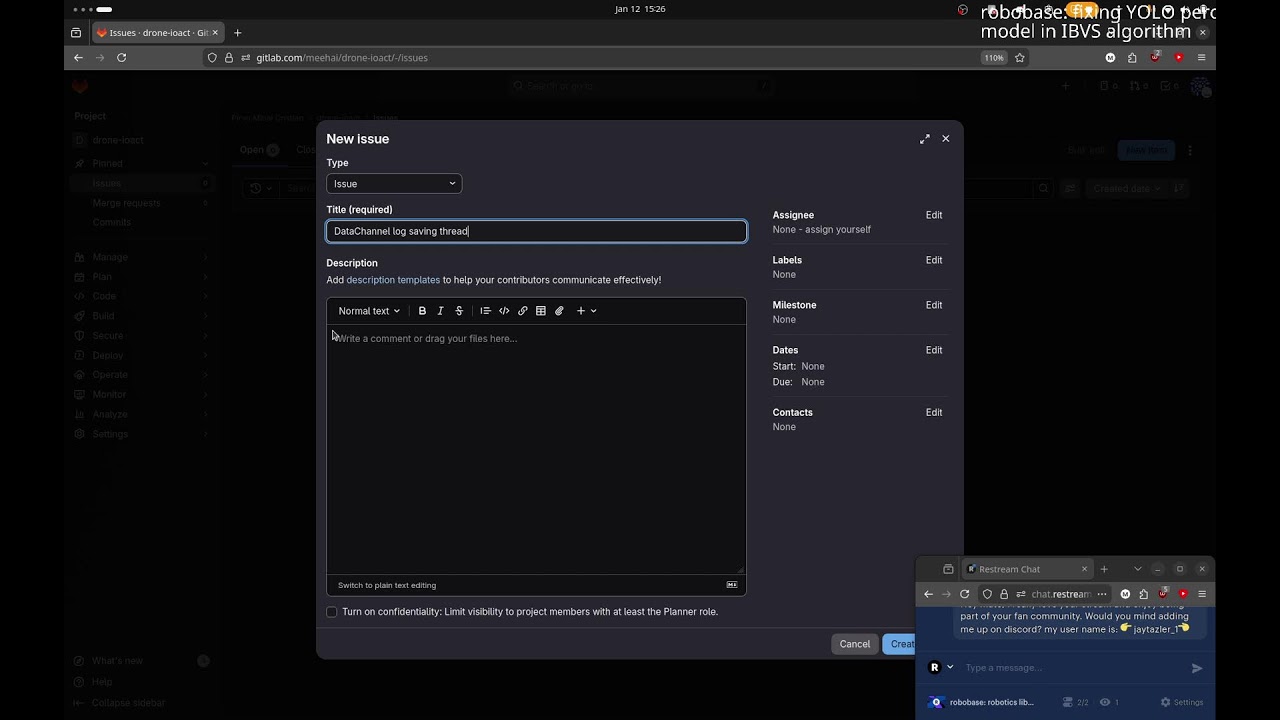Open the Firefox hamburger menu in GitLab window
The width and height of the screenshot is (1280, 720).
coord(1201,58)
